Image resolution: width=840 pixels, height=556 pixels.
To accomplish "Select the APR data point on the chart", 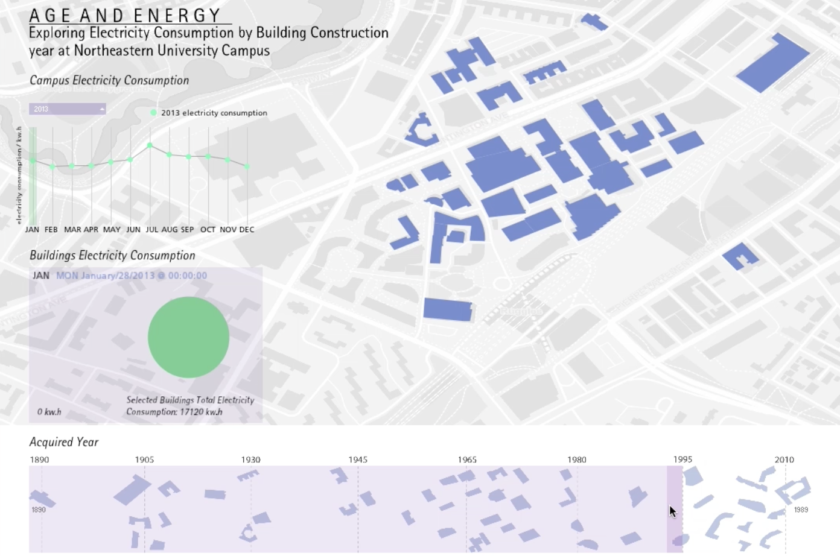I will pos(91,166).
